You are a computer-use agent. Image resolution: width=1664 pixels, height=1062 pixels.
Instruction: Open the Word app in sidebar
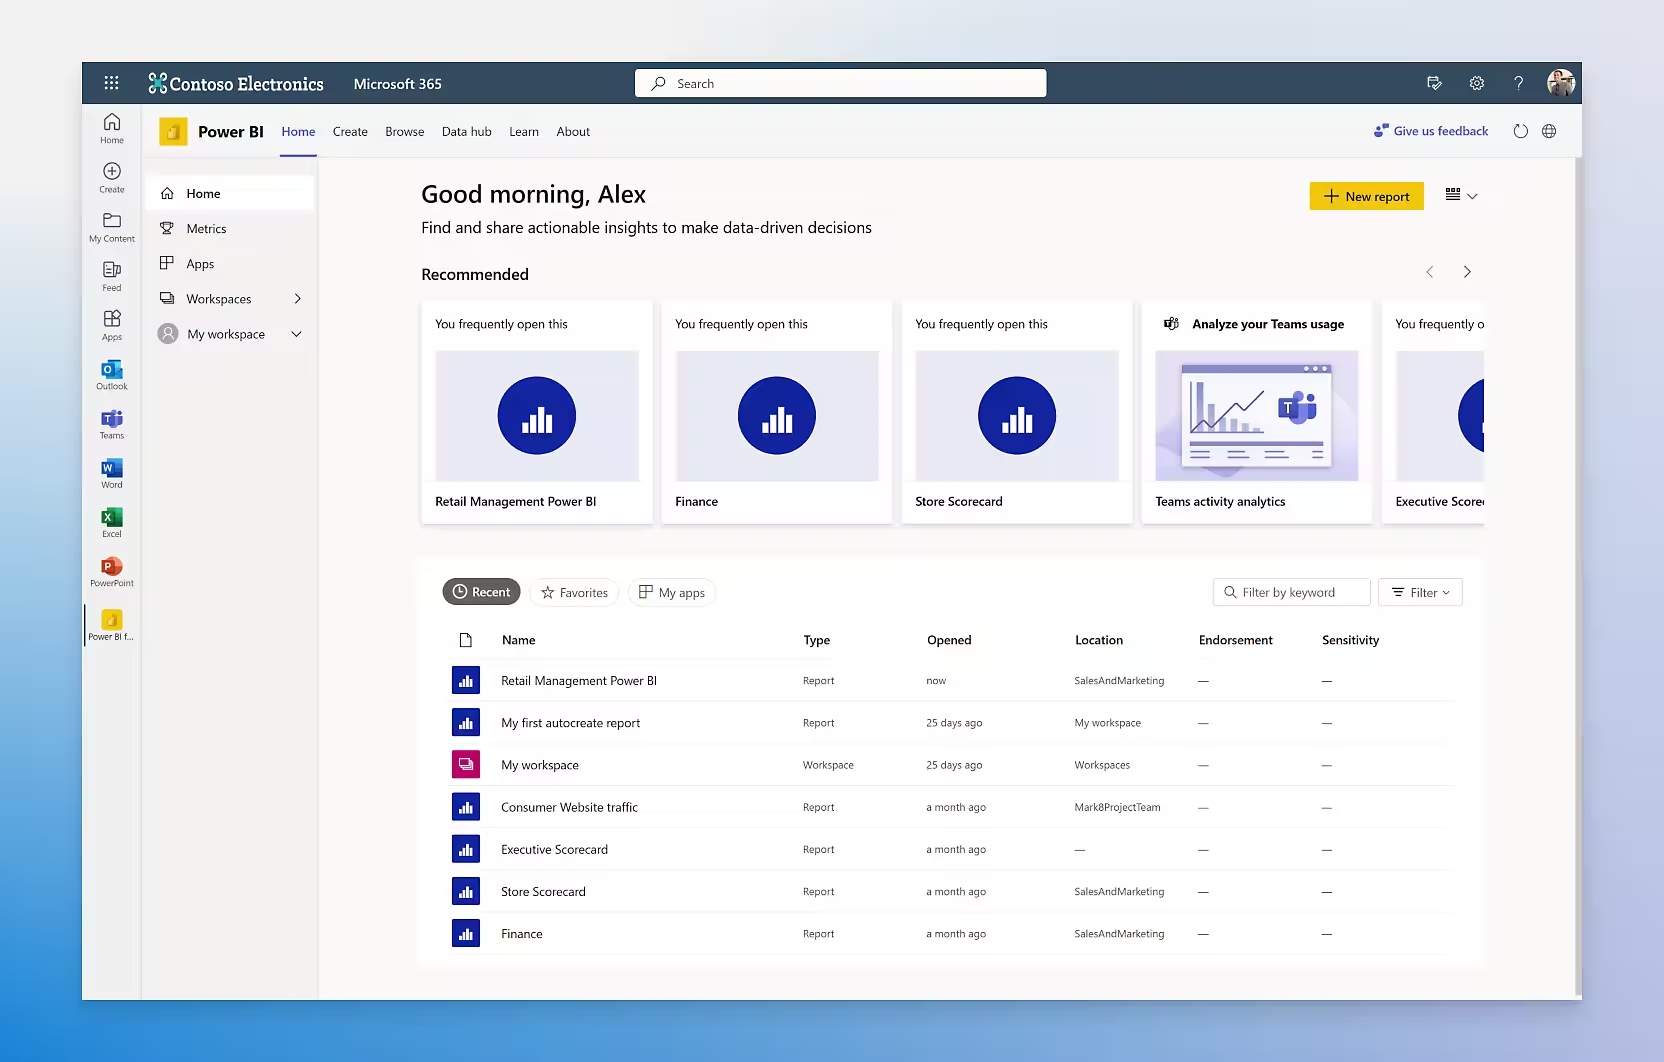click(112, 472)
